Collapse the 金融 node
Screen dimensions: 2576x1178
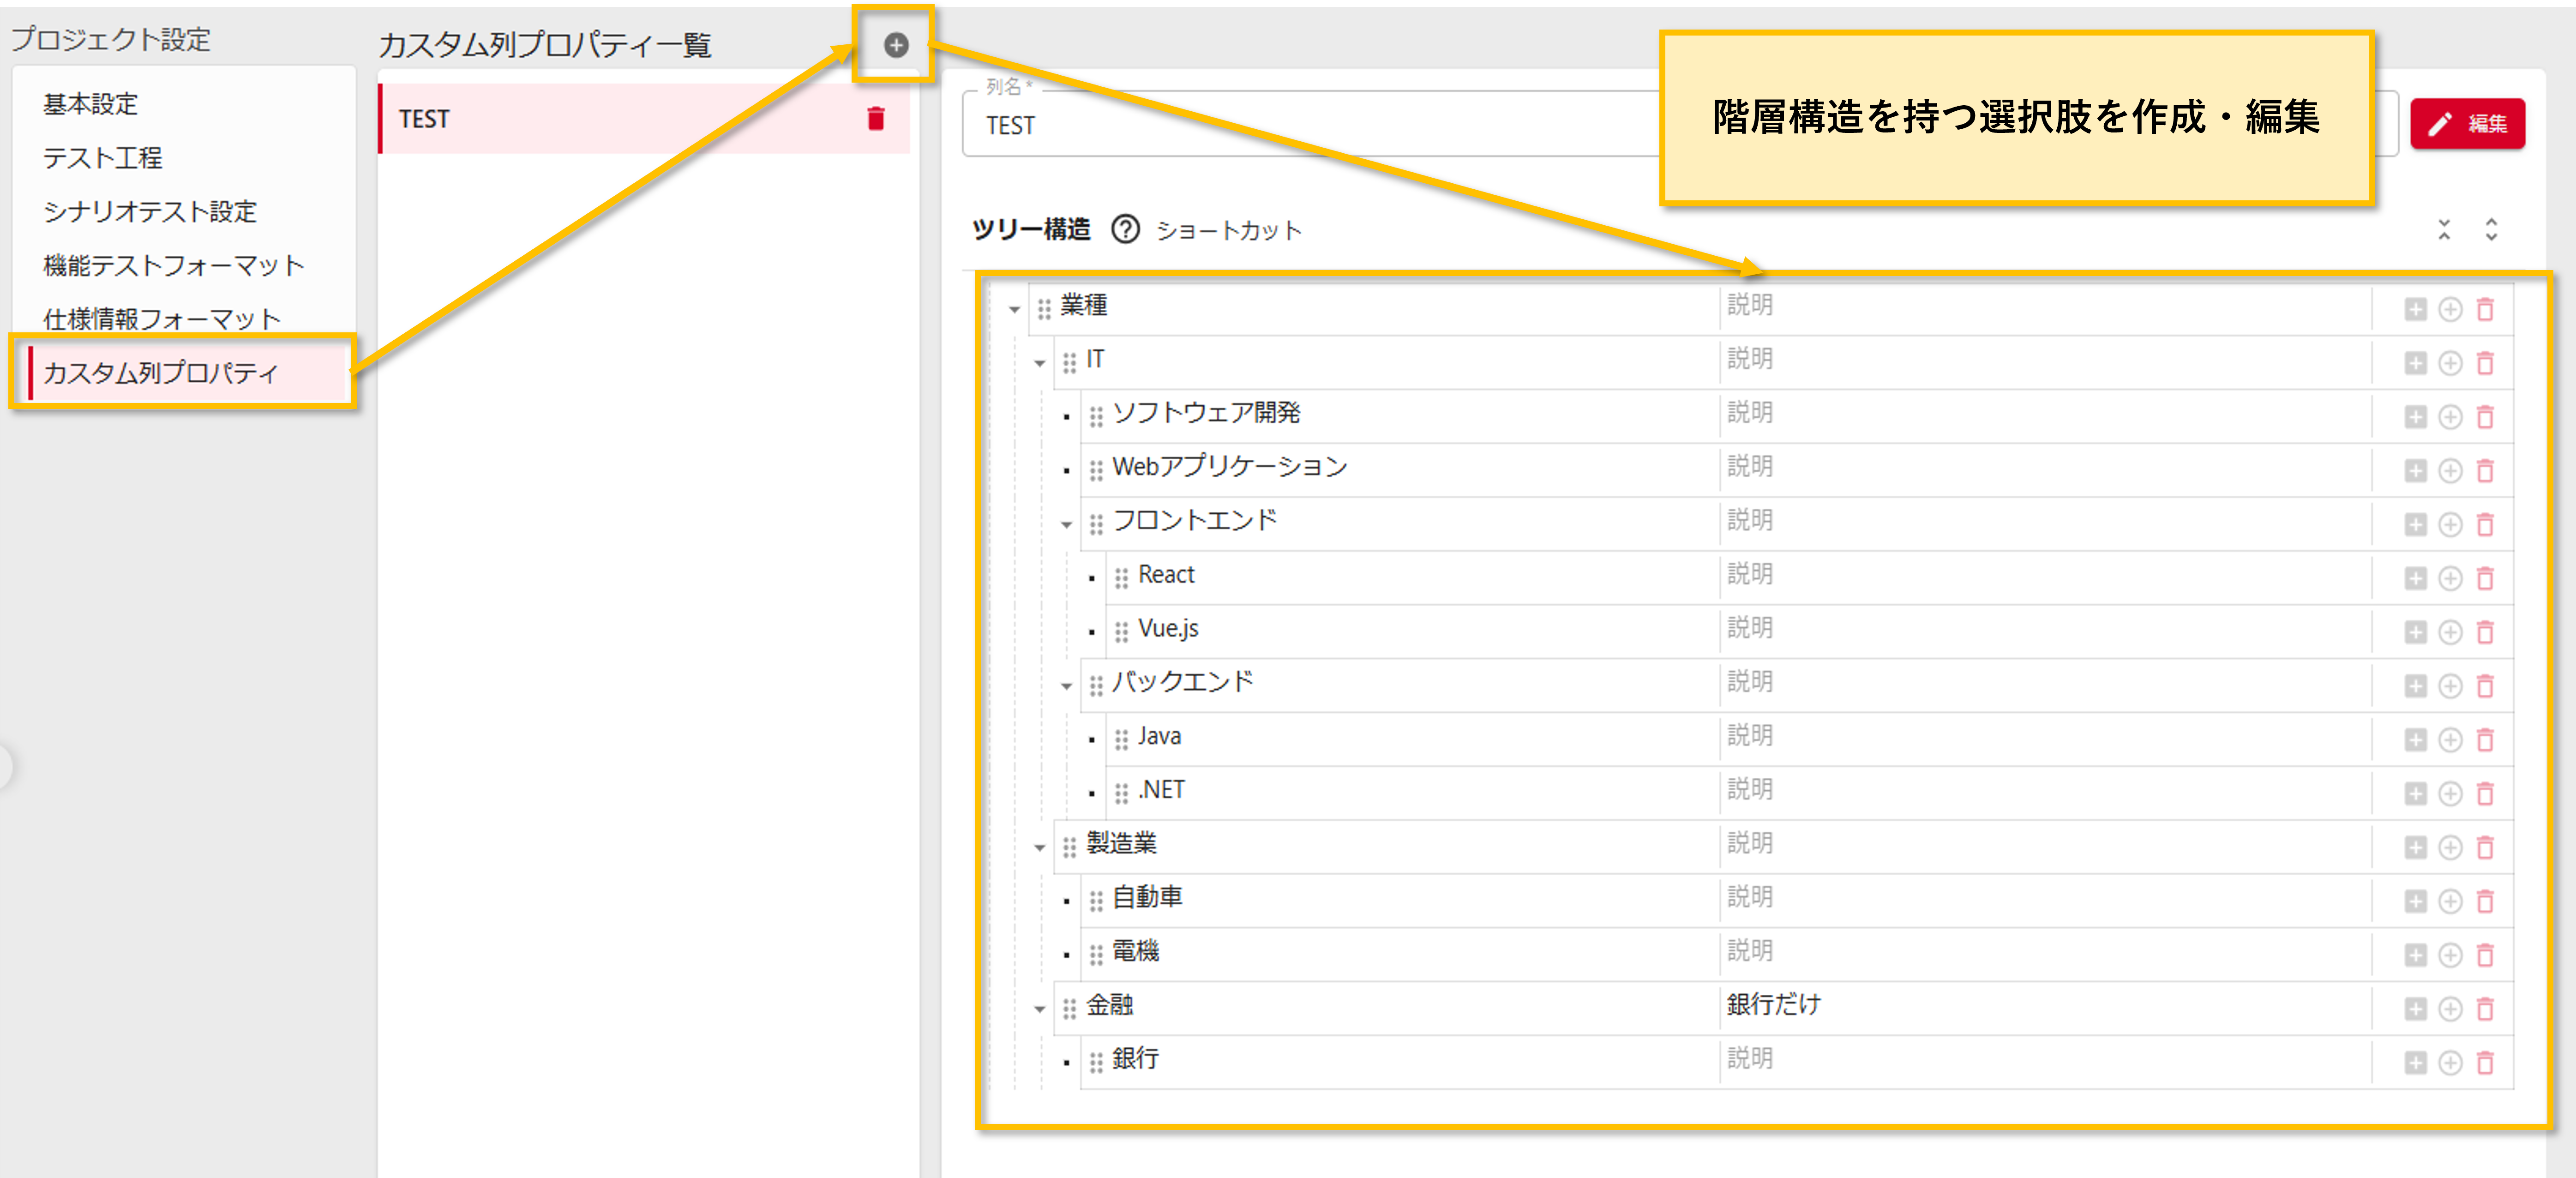pyautogui.click(x=1040, y=1009)
